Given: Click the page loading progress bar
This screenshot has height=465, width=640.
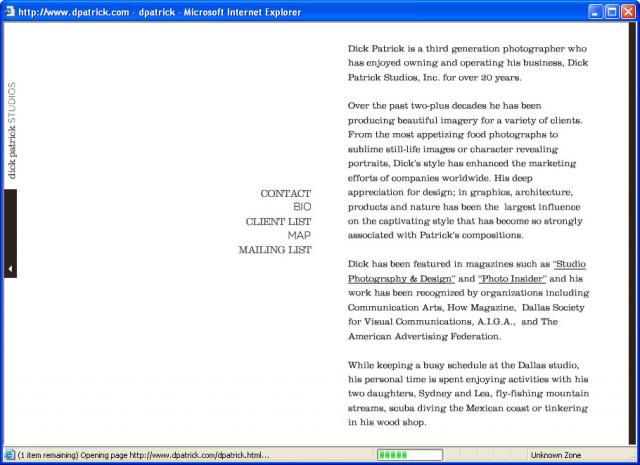Looking at the screenshot, I should [410, 454].
